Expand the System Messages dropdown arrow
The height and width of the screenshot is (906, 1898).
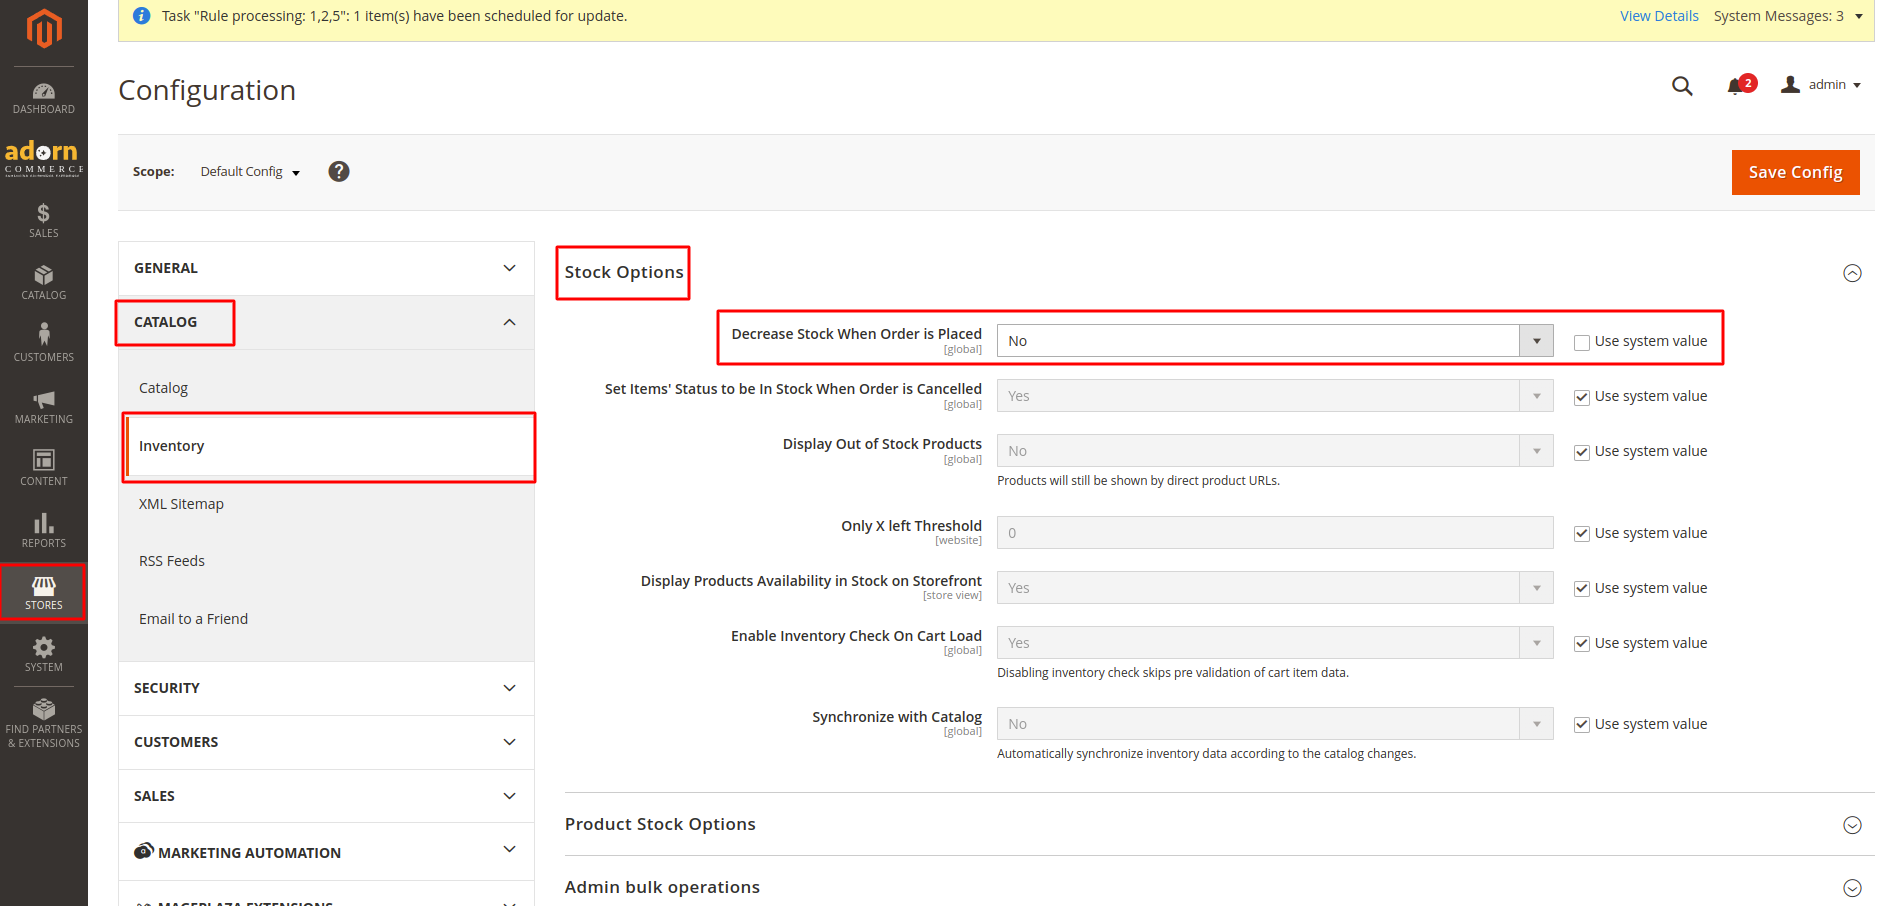1859,16
